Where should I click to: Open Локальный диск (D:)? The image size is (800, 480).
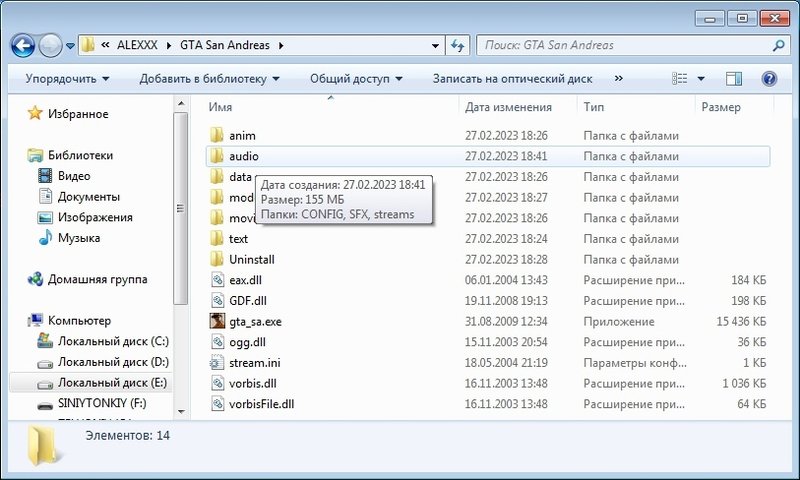point(113,362)
